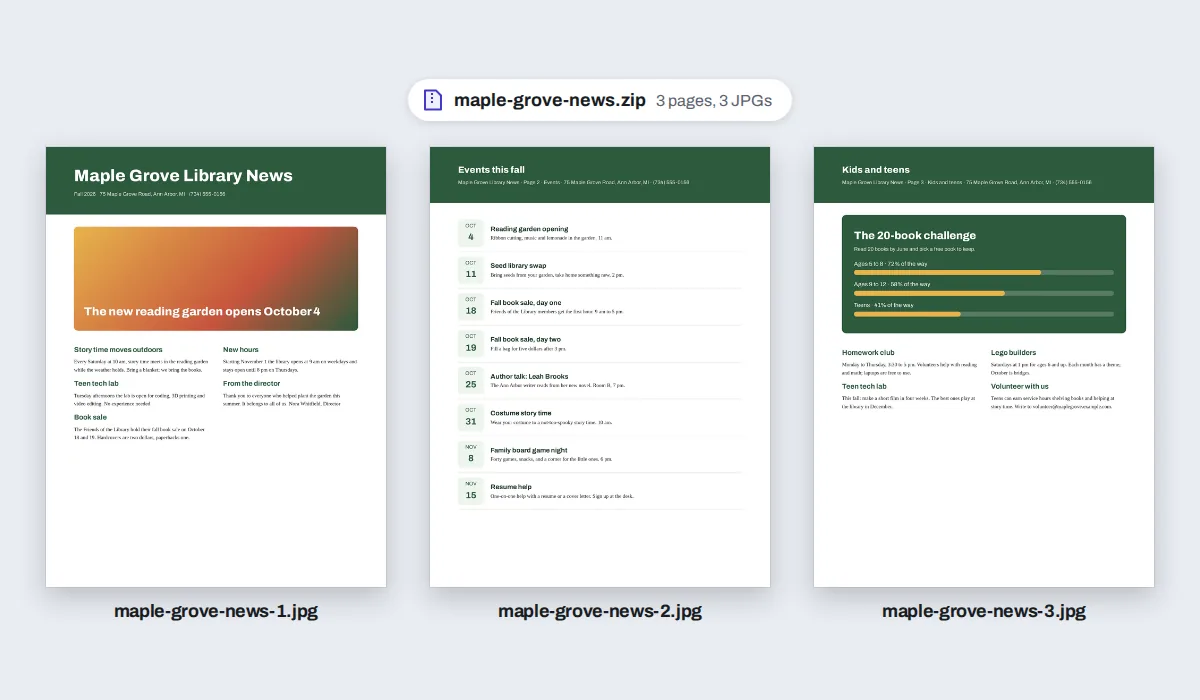Viewport: 1200px width, 700px height.
Task: Click the "Lego builders" heading
Action: tap(1014, 353)
